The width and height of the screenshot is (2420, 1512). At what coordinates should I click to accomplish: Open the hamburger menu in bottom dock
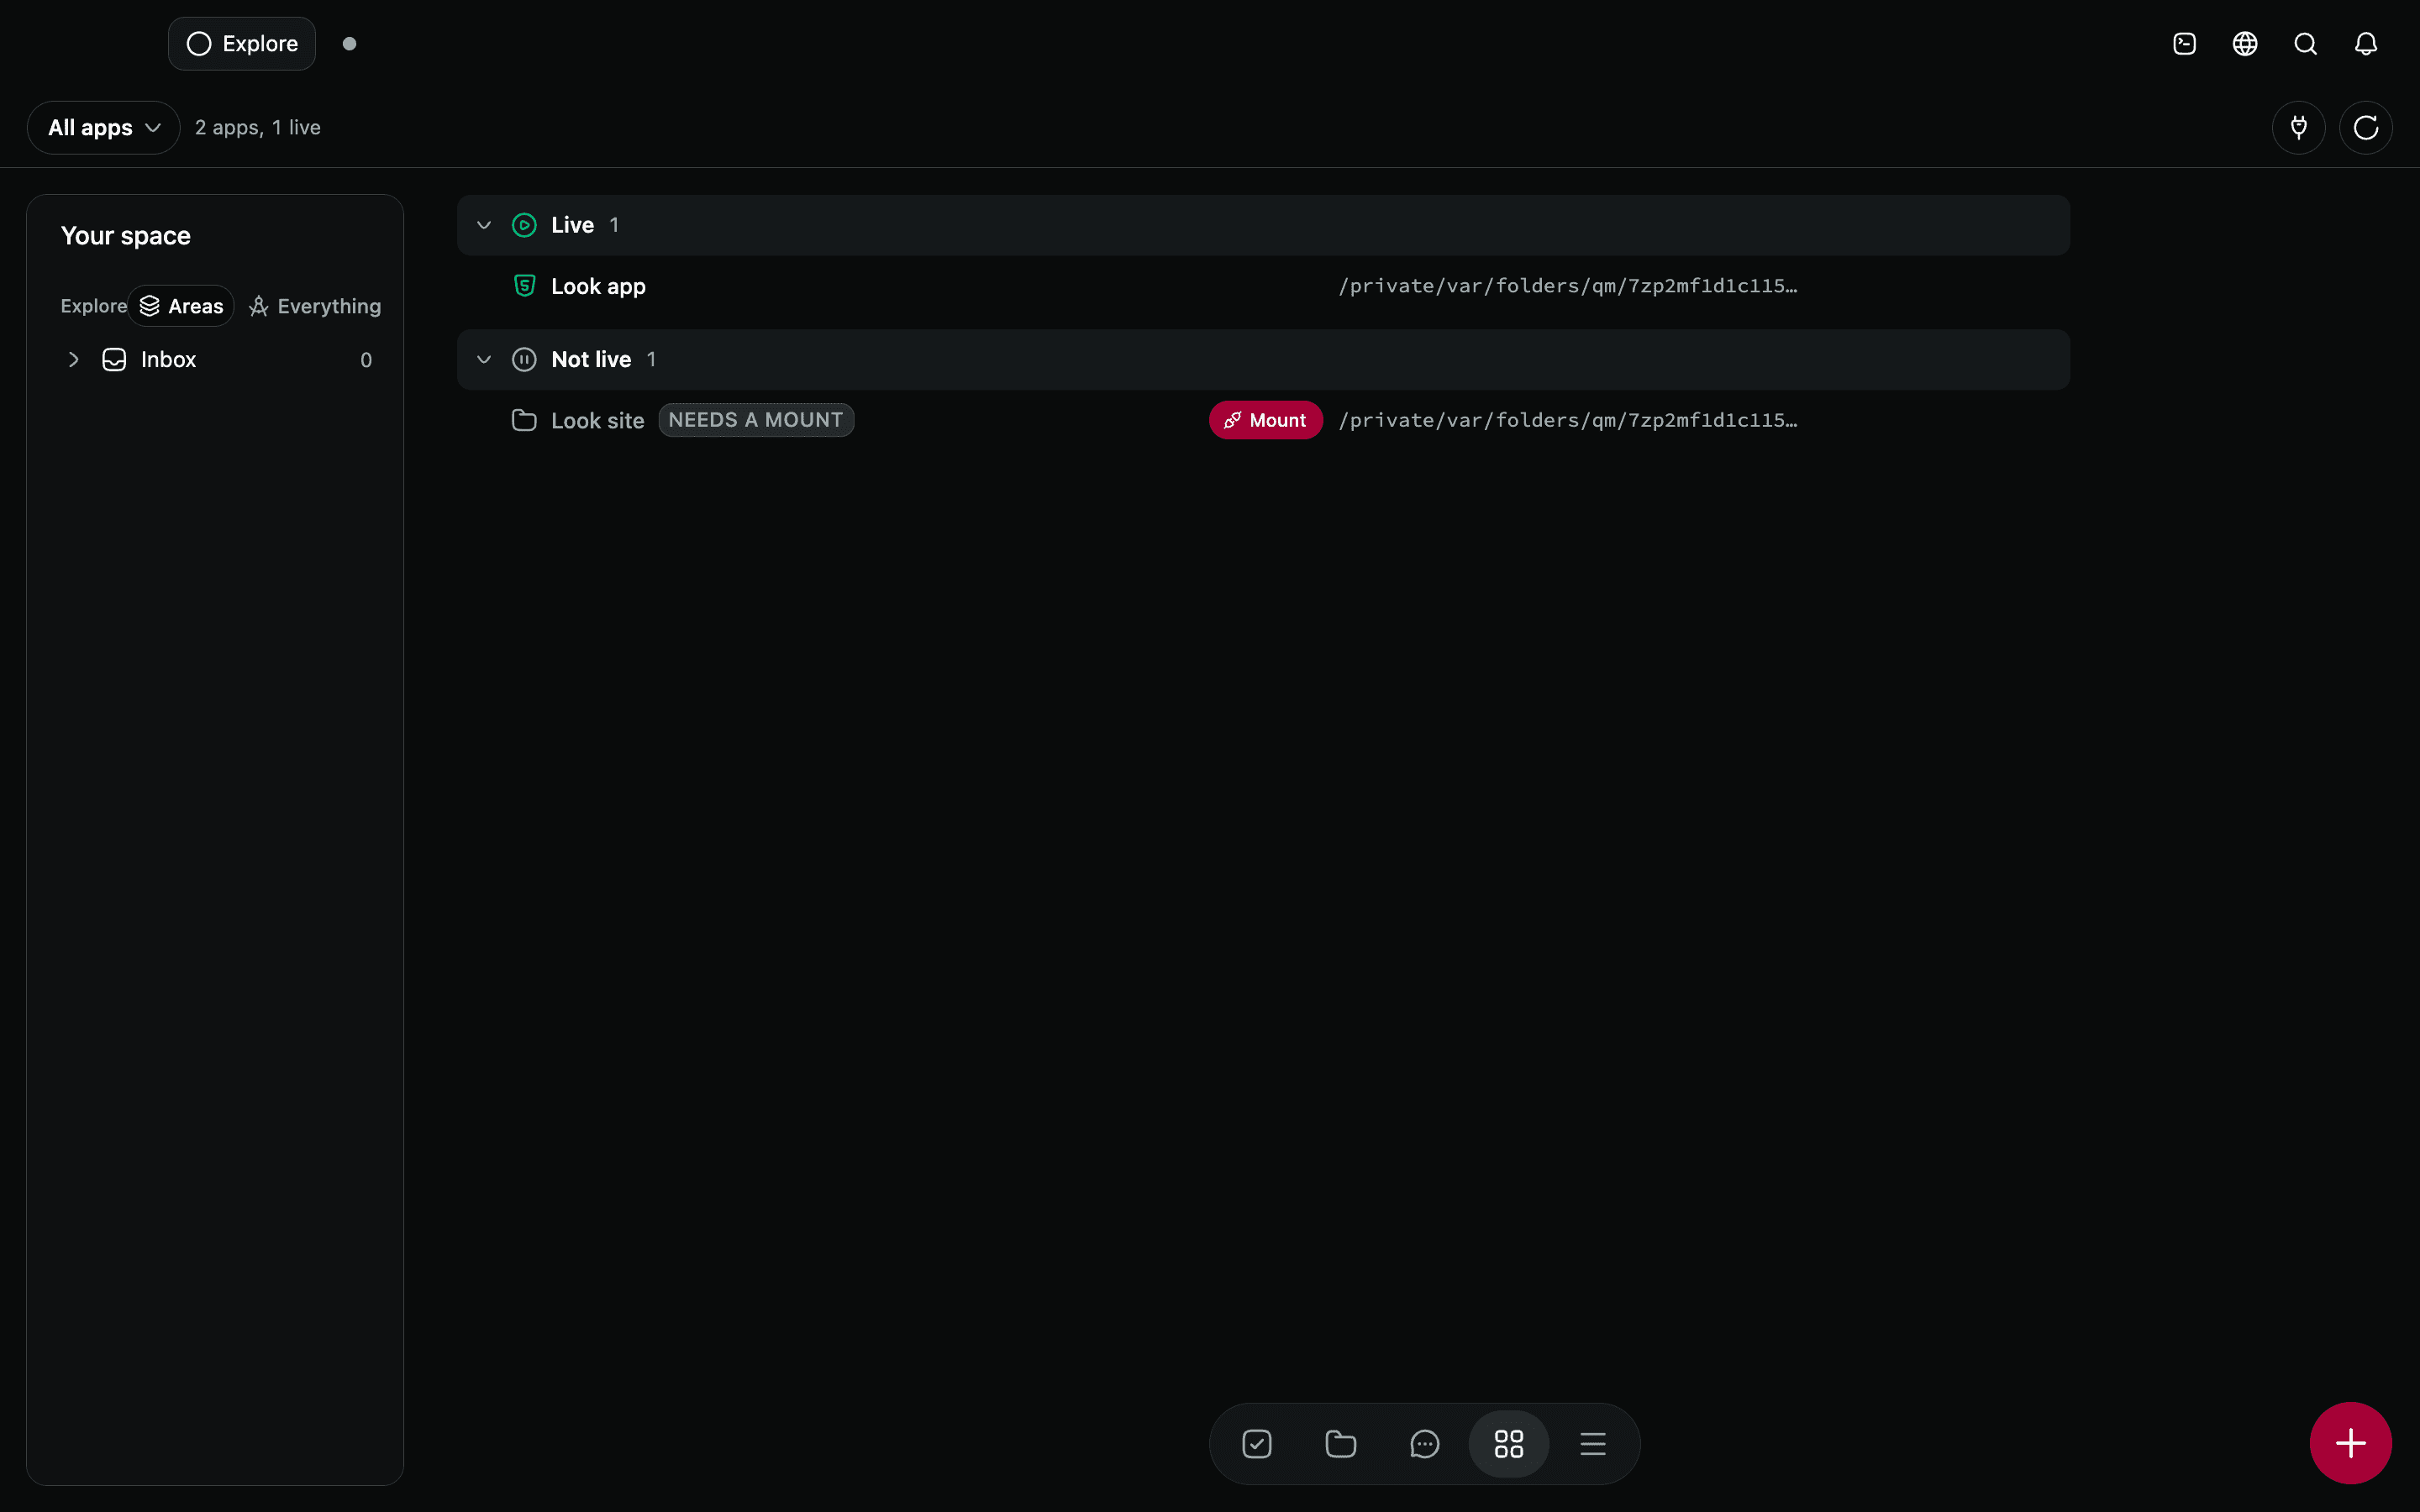(1593, 1444)
